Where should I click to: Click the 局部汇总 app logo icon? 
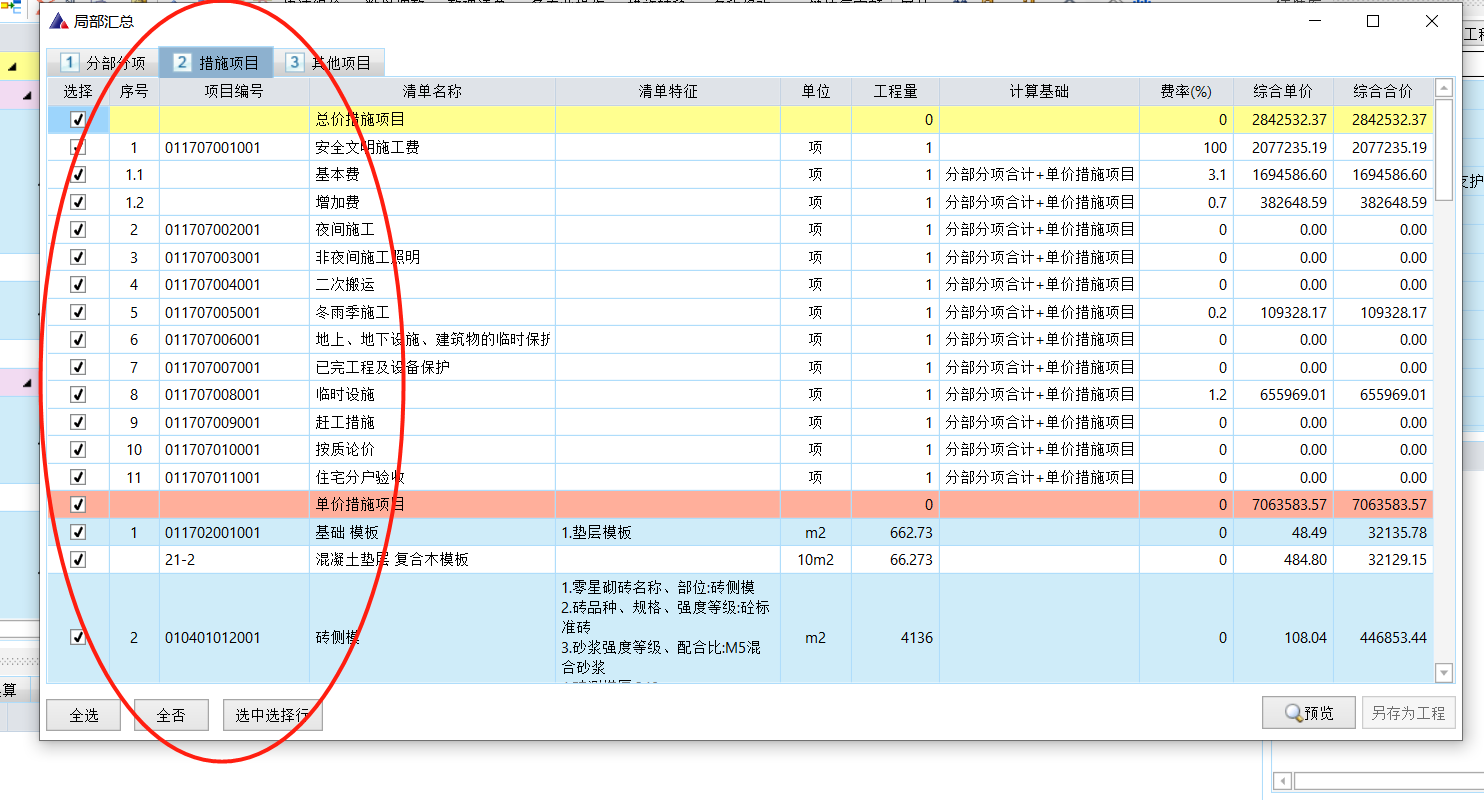[x=59, y=21]
